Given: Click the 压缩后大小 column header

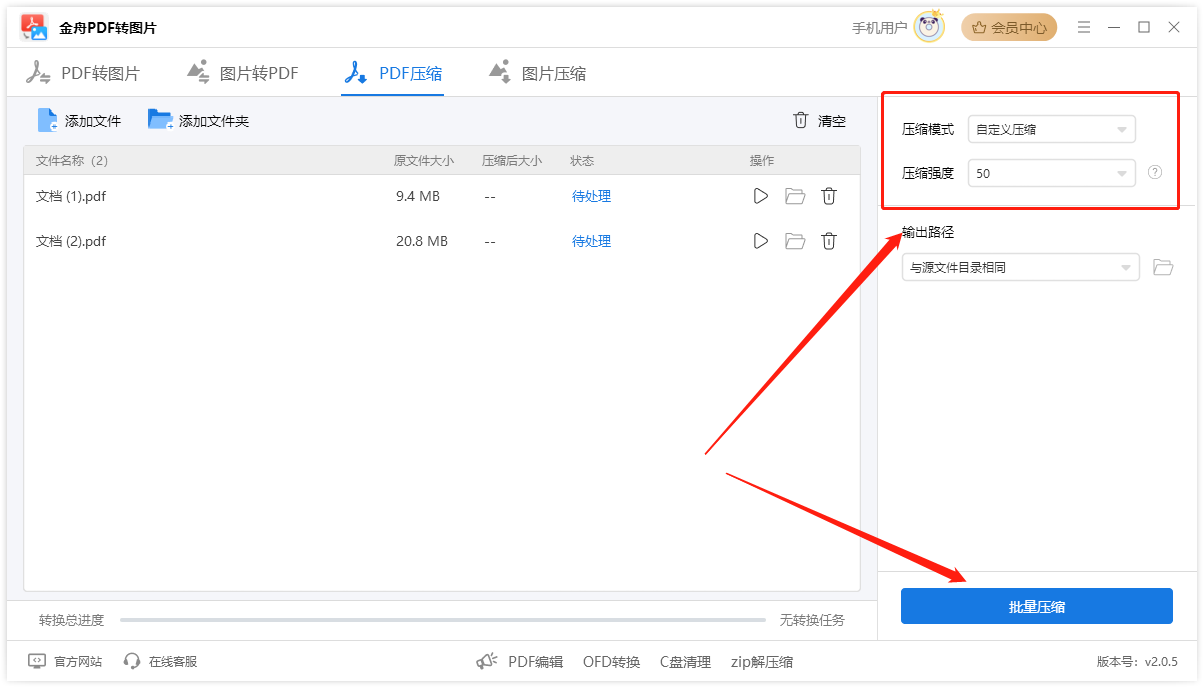Looking at the screenshot, I should 512,160.
